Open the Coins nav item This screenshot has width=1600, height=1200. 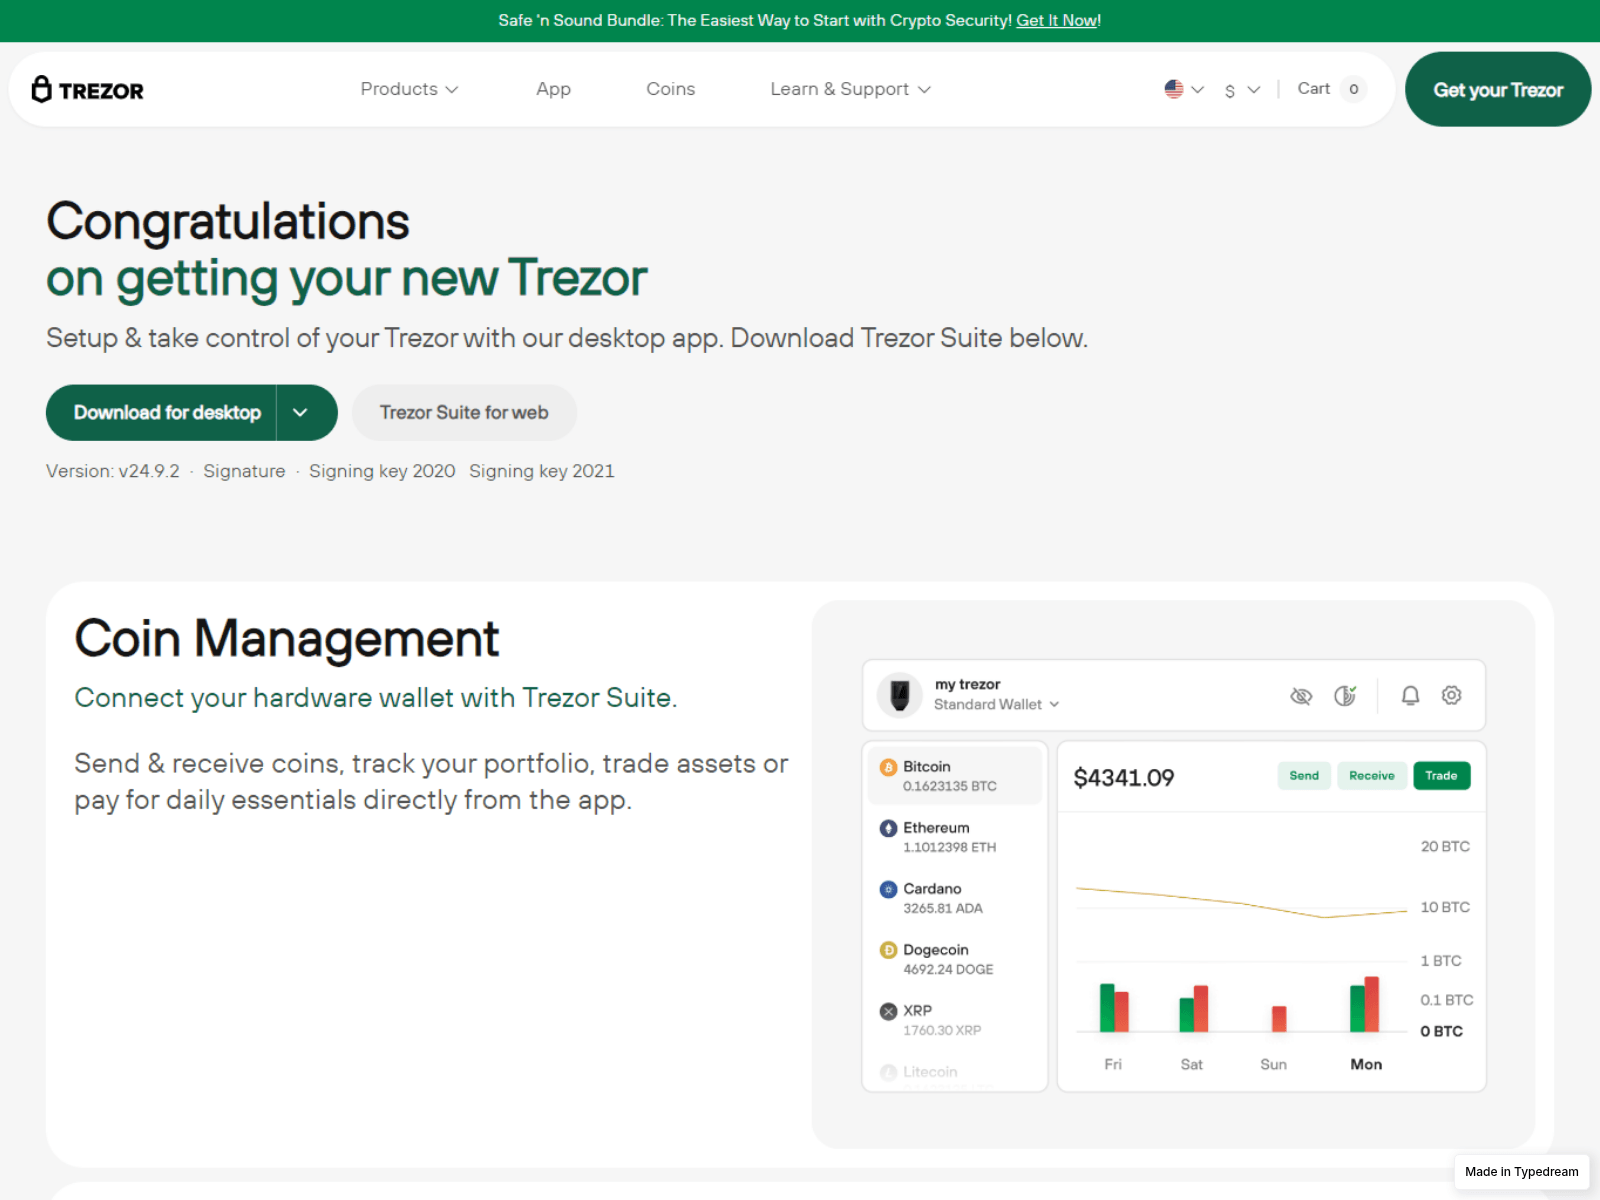[670, 89]
